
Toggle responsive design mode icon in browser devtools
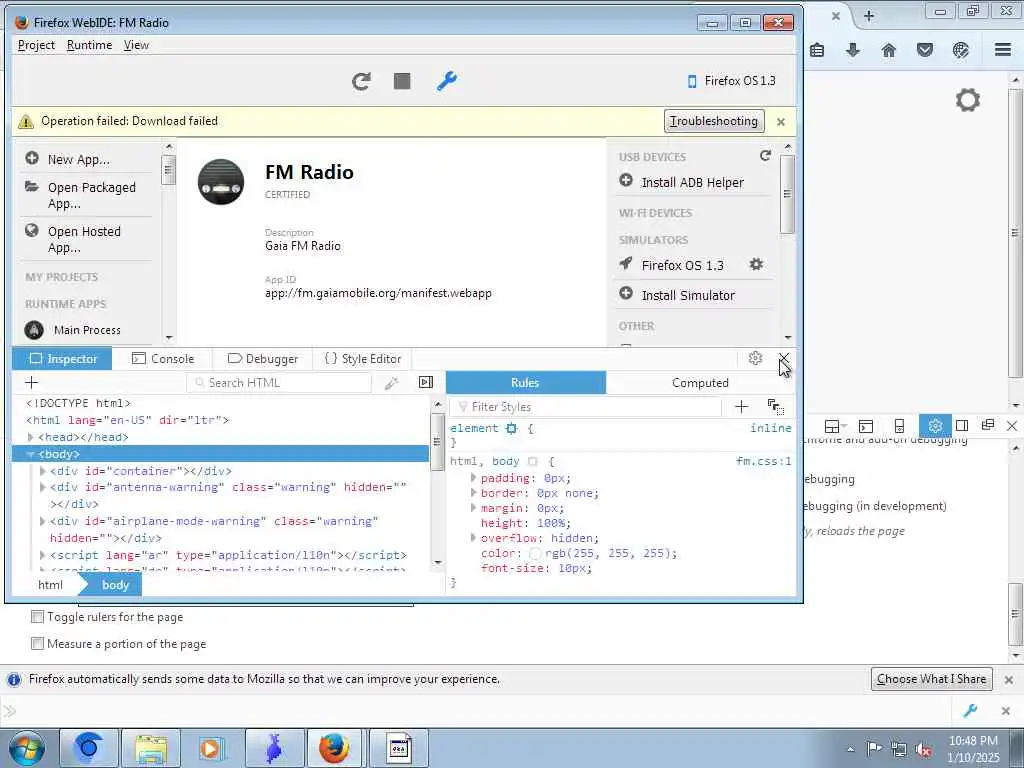point(899,426)
